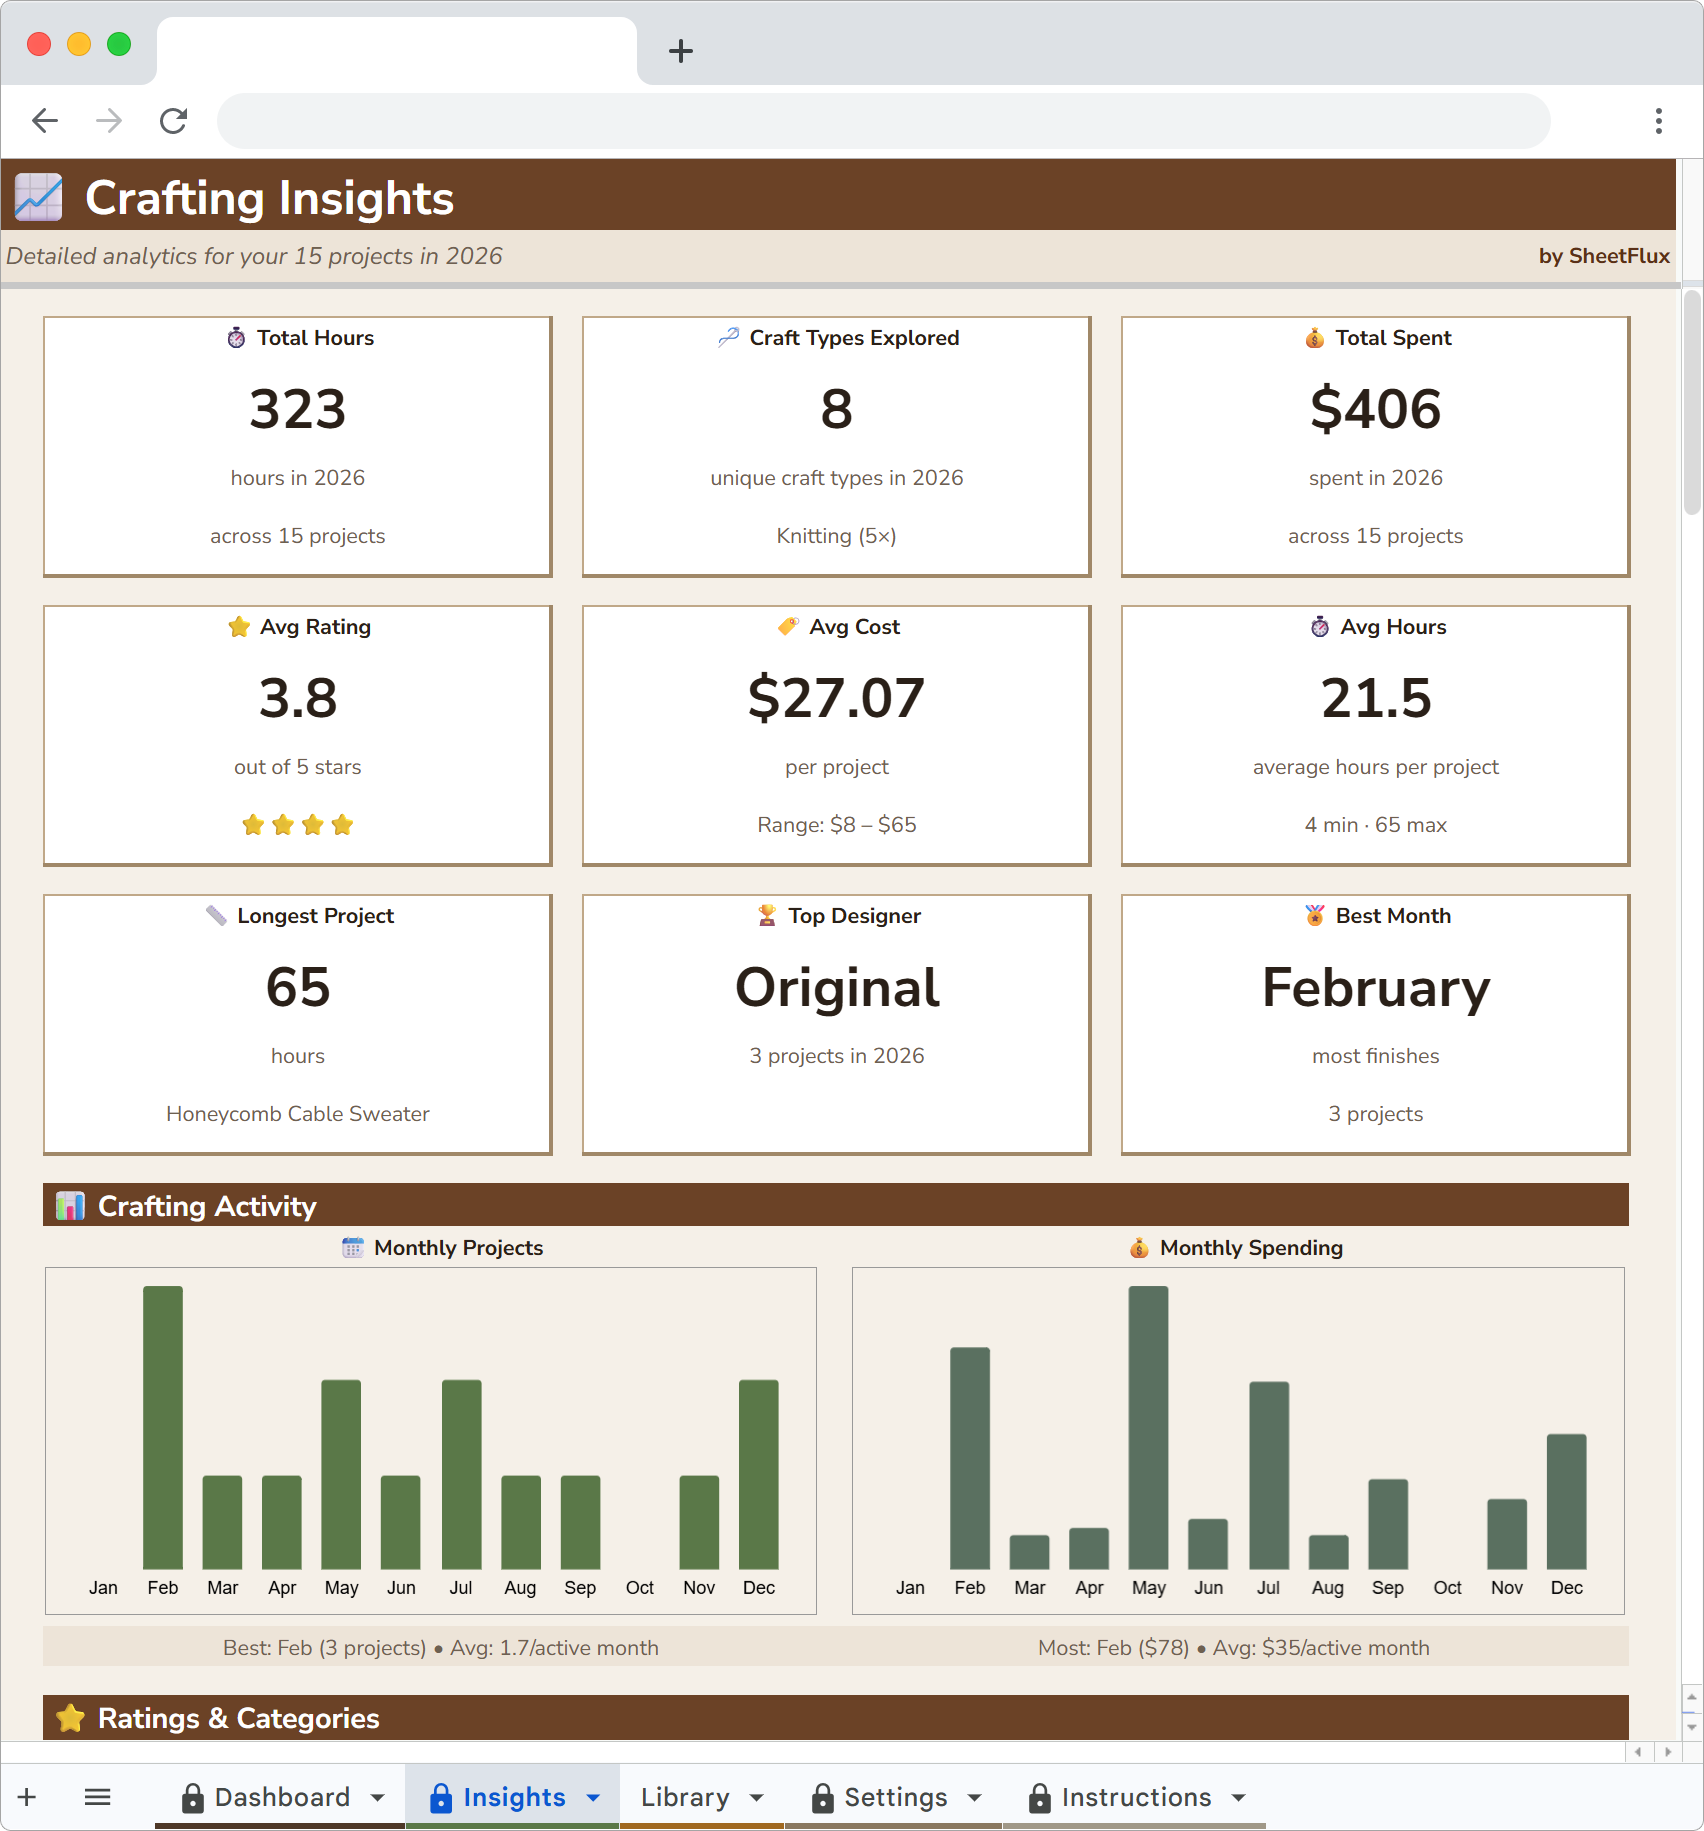Click the all-sheets hamburger icon at bottom left
The height and width of the screenshot is (1831, 1704).
click(x=97, y=1796)
